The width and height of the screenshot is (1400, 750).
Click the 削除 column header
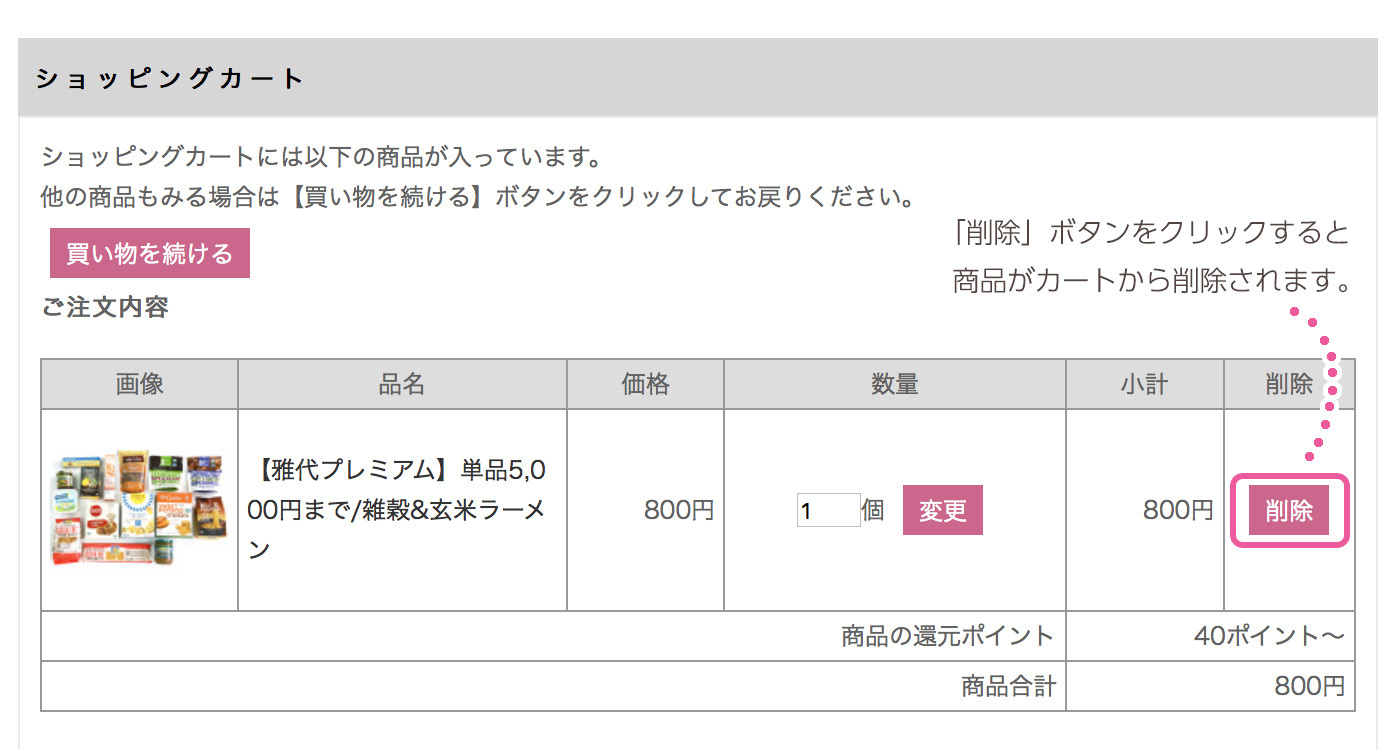(1288, 384)
